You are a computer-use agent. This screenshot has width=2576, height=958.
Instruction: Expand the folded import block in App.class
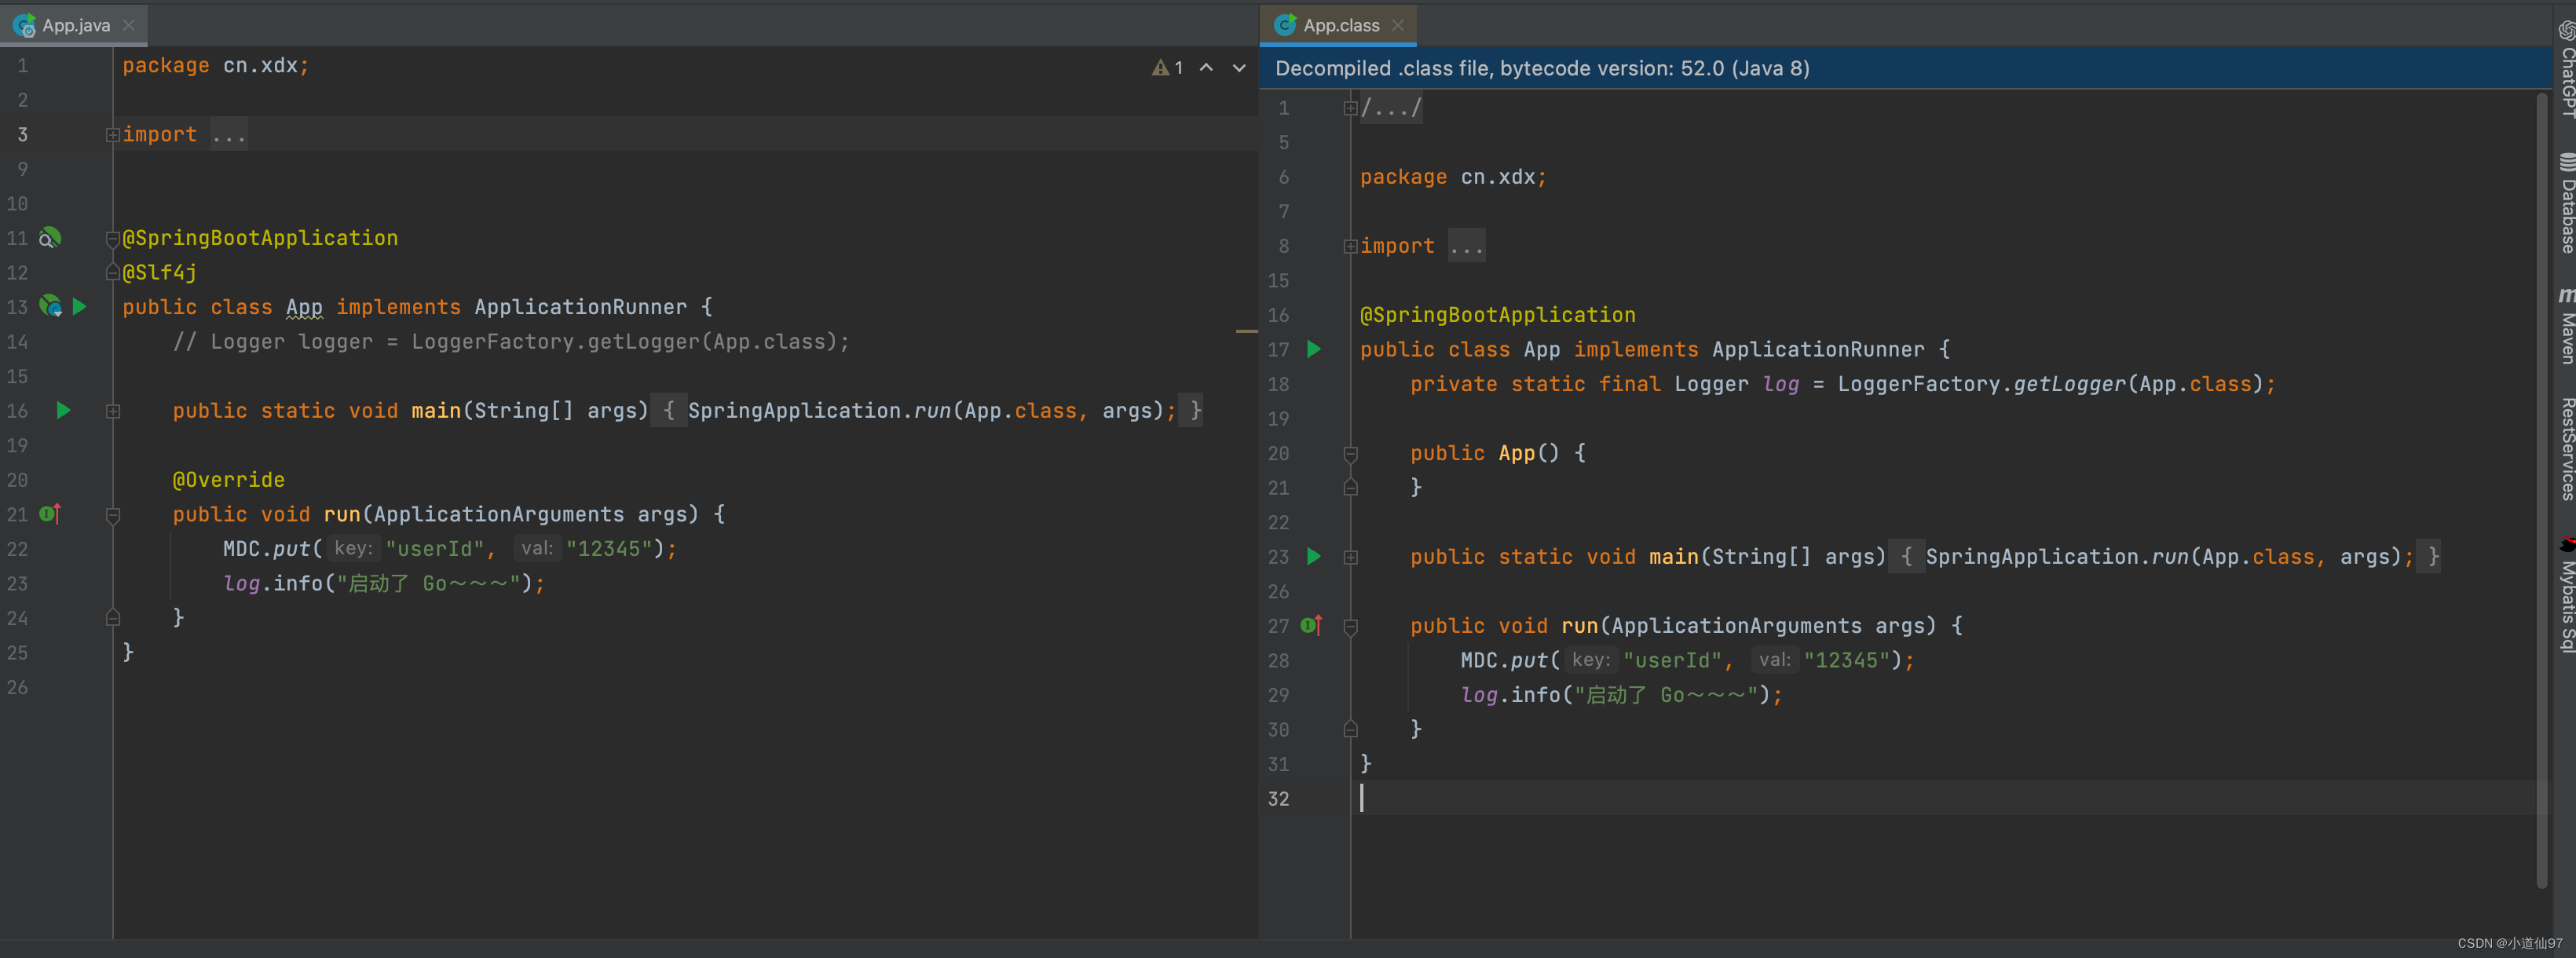pyautogui.click(x=1350, y=246)
